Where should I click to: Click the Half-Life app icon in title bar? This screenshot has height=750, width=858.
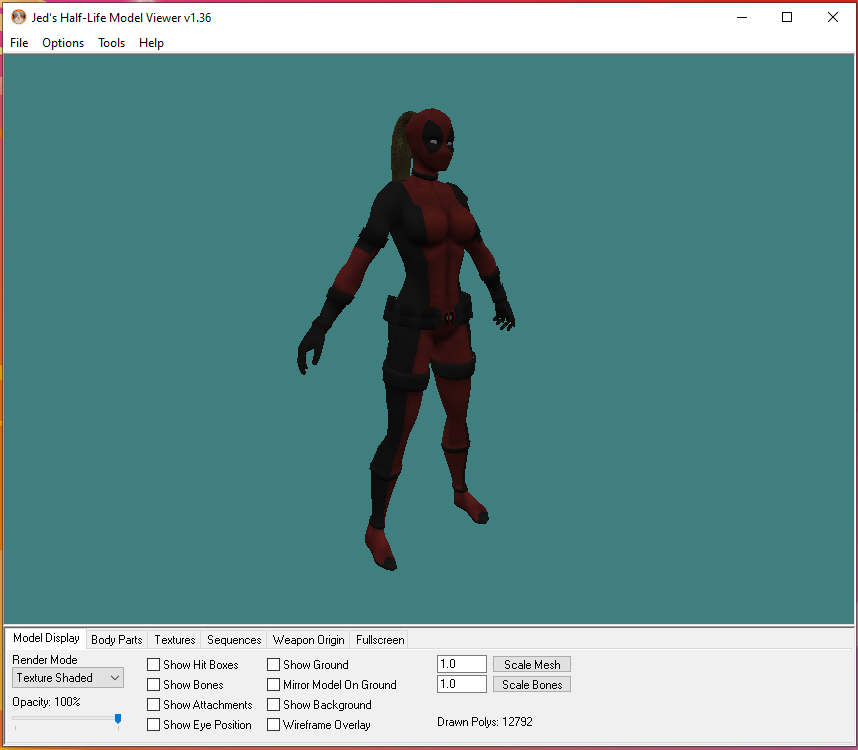(x=19, y=18)
